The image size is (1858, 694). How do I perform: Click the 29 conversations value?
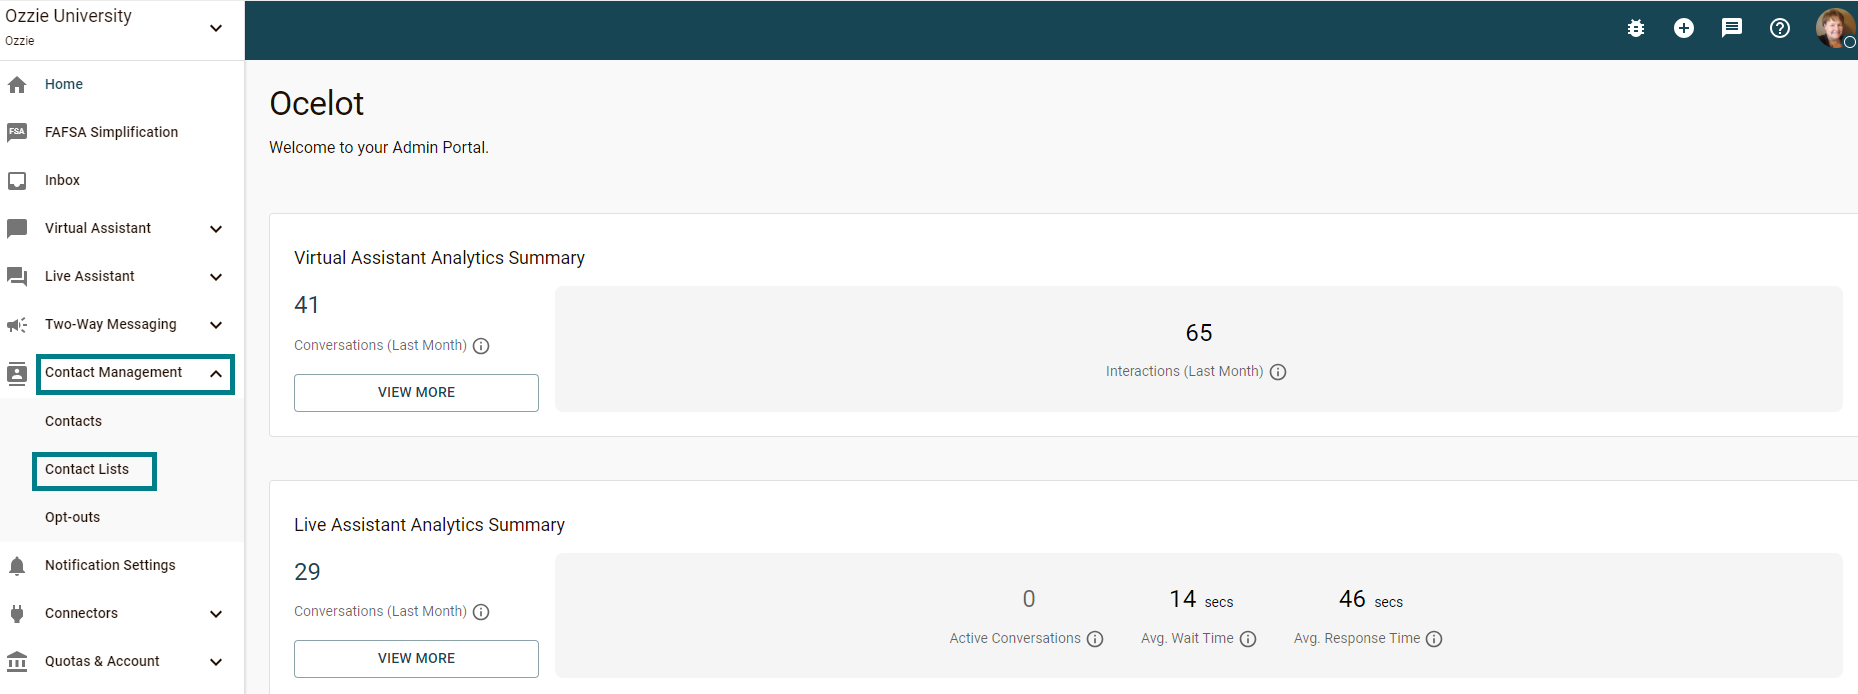(x=307, y=572)
